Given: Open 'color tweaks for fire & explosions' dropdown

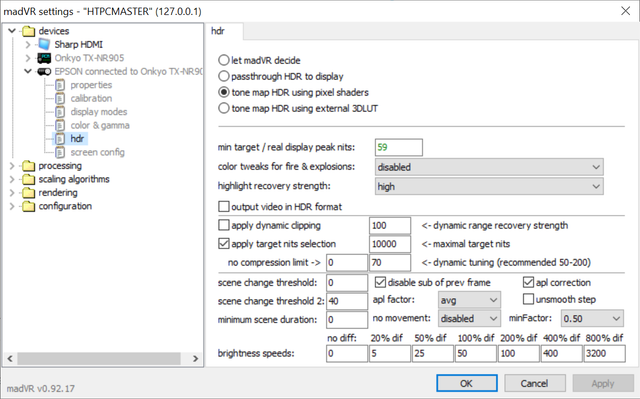Looking at the screenshot, I should click(x=489, y=167).
